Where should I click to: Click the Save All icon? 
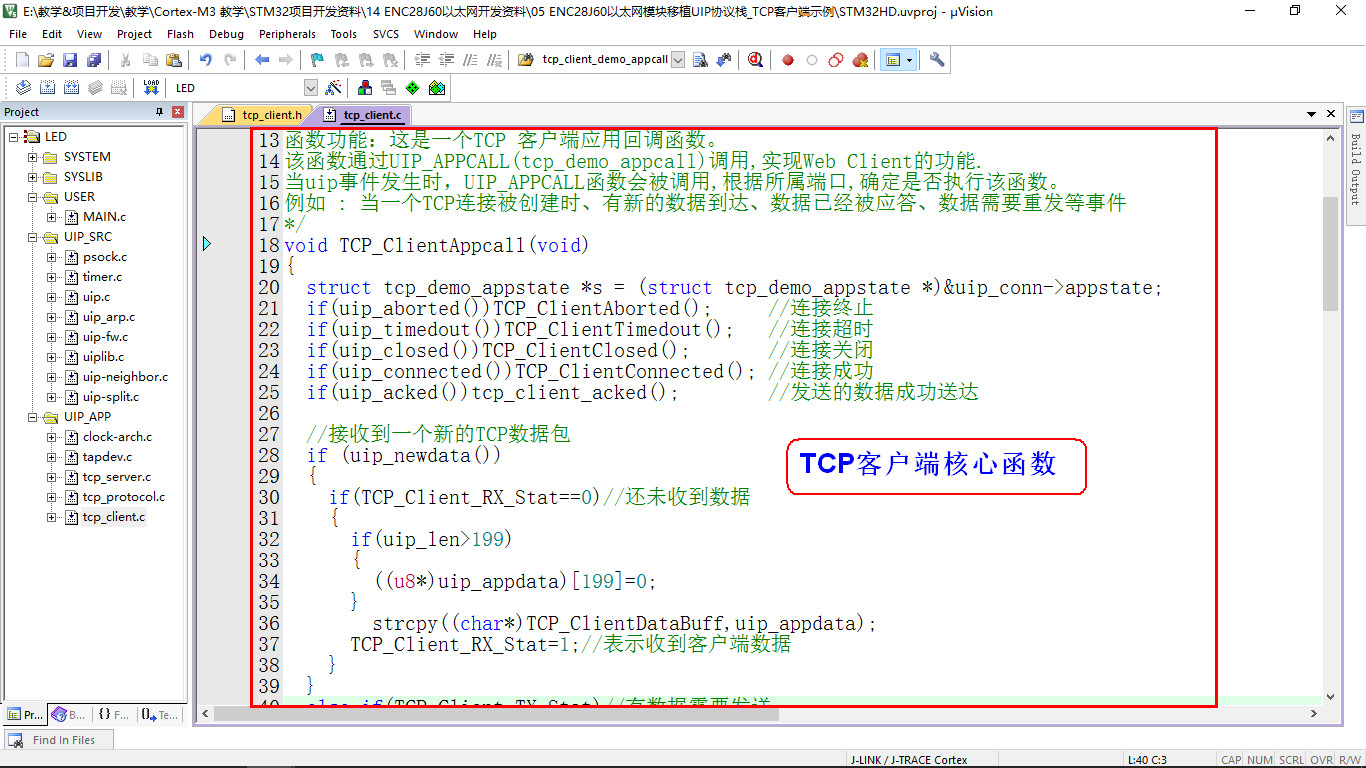pos(93,60)
